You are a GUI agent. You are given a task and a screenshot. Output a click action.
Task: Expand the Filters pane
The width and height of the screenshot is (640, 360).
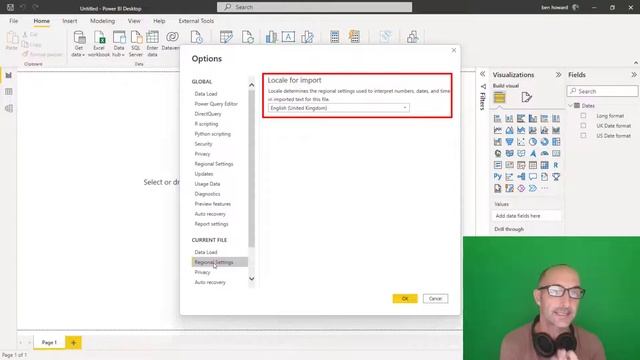pyautogui.click(x=482, y=74)
